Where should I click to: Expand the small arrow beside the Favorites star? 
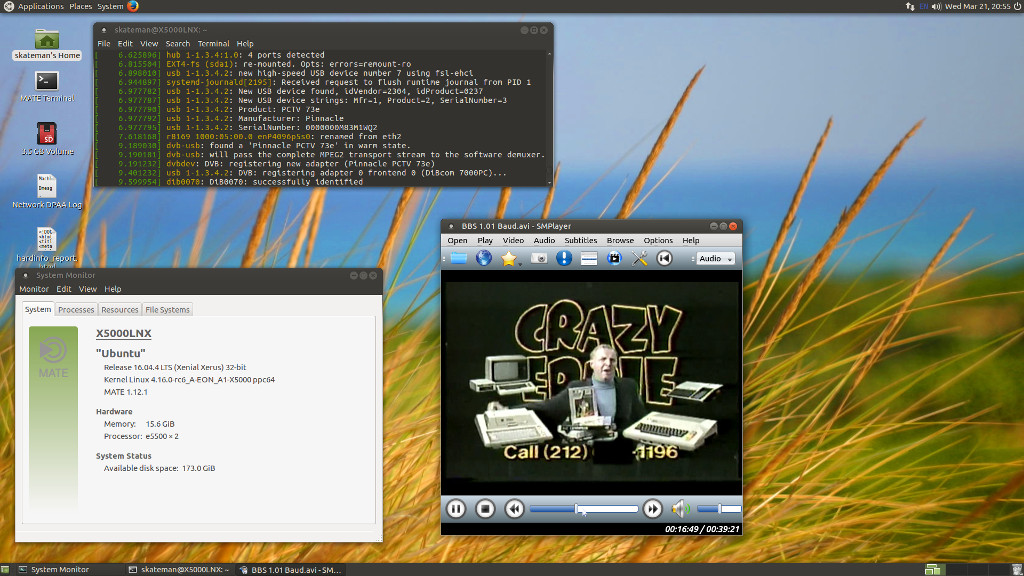click(x=520, y=263)
